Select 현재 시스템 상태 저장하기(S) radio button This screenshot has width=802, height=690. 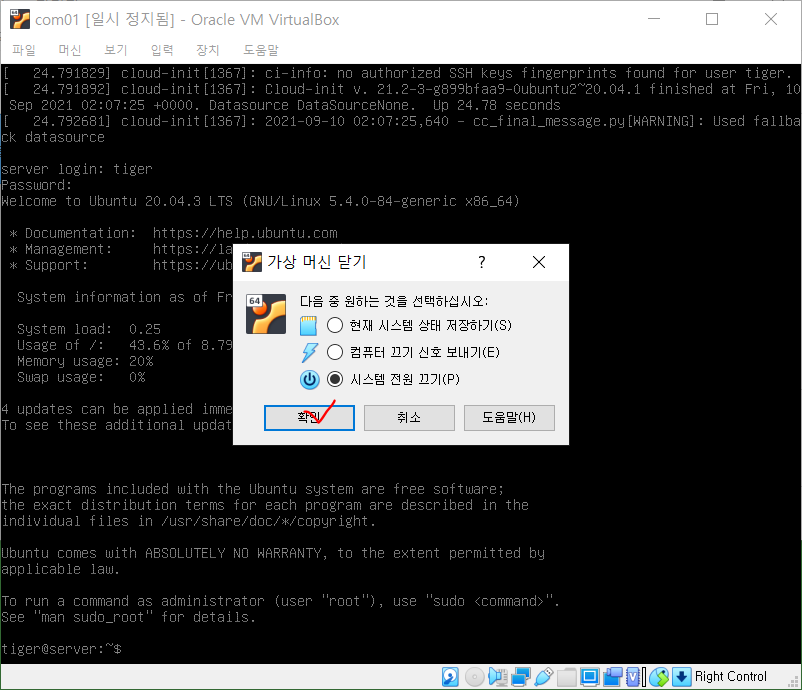pos(335,325)
